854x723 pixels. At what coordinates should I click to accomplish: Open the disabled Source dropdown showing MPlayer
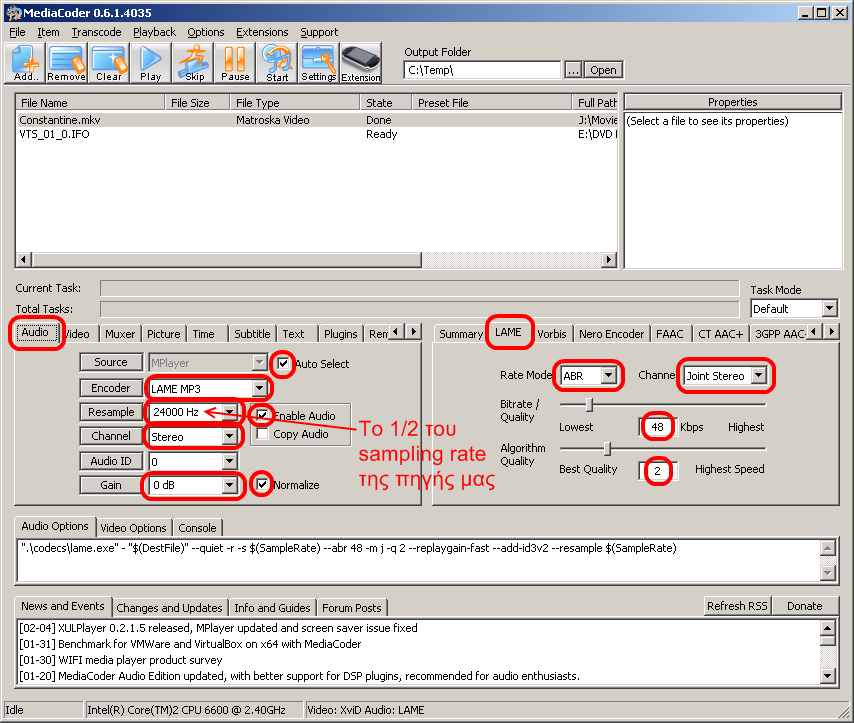point(259,362)
